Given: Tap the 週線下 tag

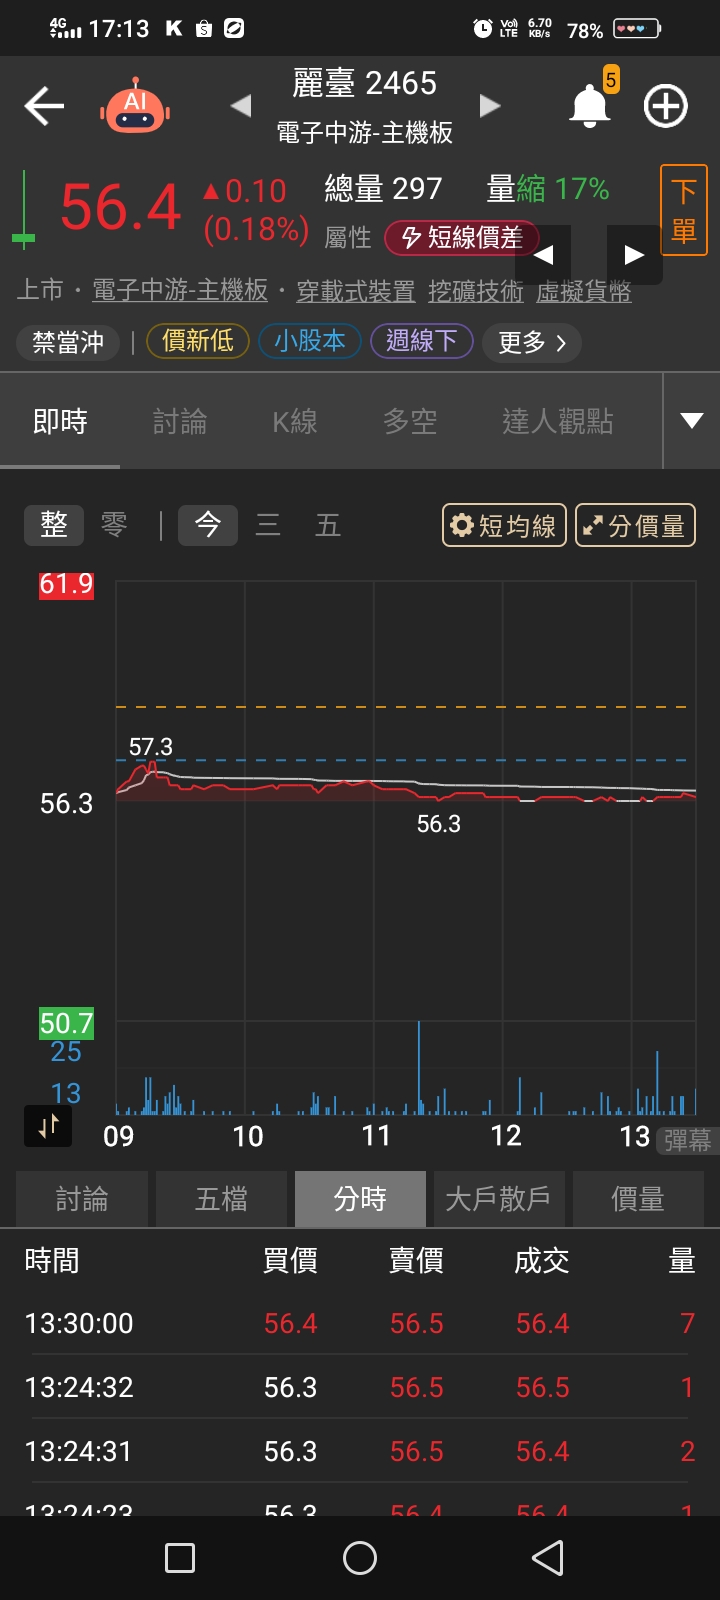Looking at the screenshot, I should click(x=422, y=341).
